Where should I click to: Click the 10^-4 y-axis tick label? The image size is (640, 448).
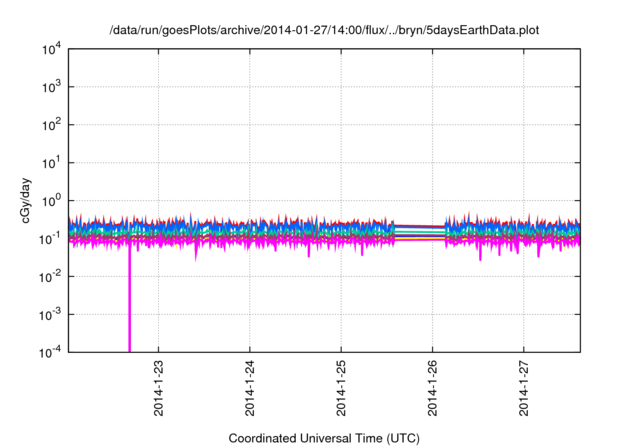point(50,352)
